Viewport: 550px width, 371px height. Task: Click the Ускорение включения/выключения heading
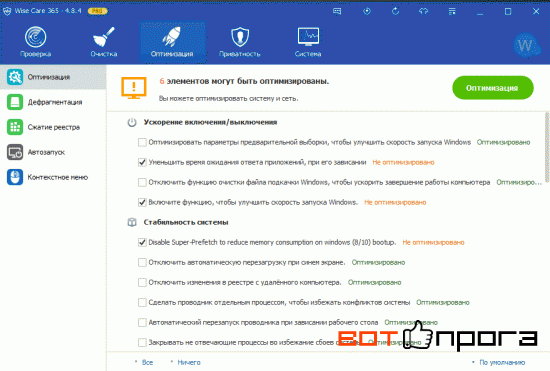point(210,122)
